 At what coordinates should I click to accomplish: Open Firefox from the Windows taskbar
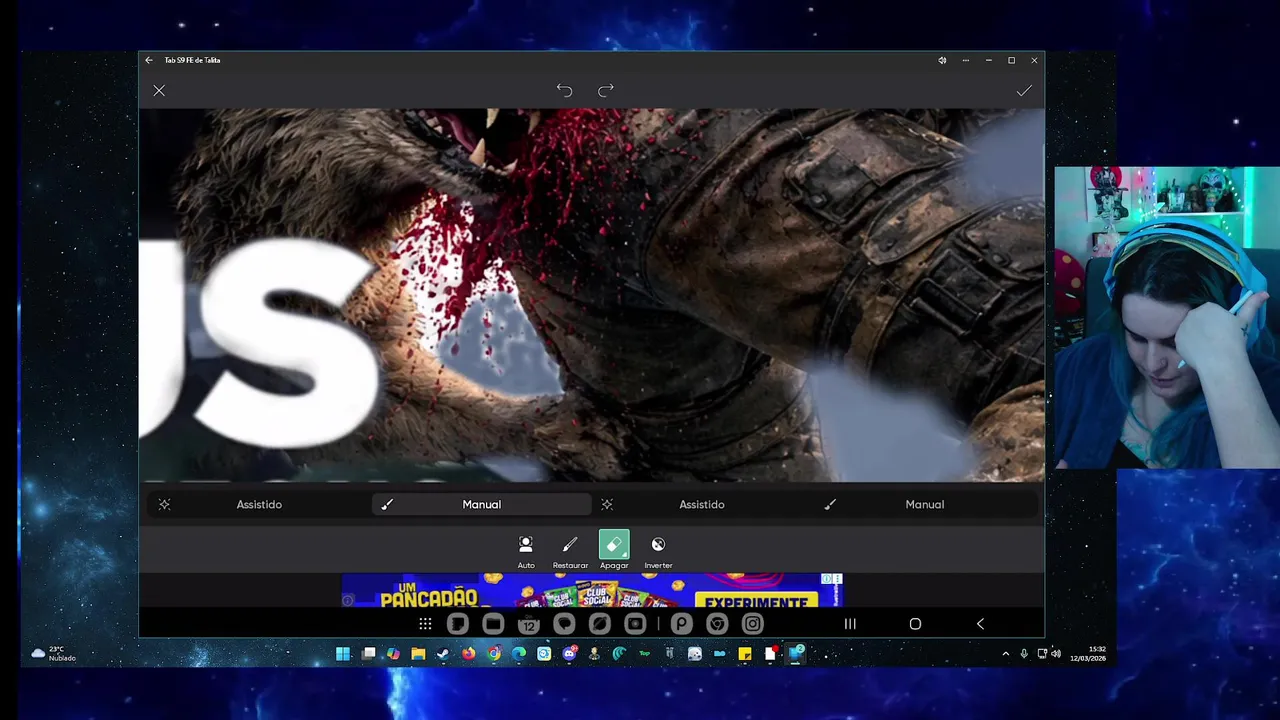[x=468, y=654]
